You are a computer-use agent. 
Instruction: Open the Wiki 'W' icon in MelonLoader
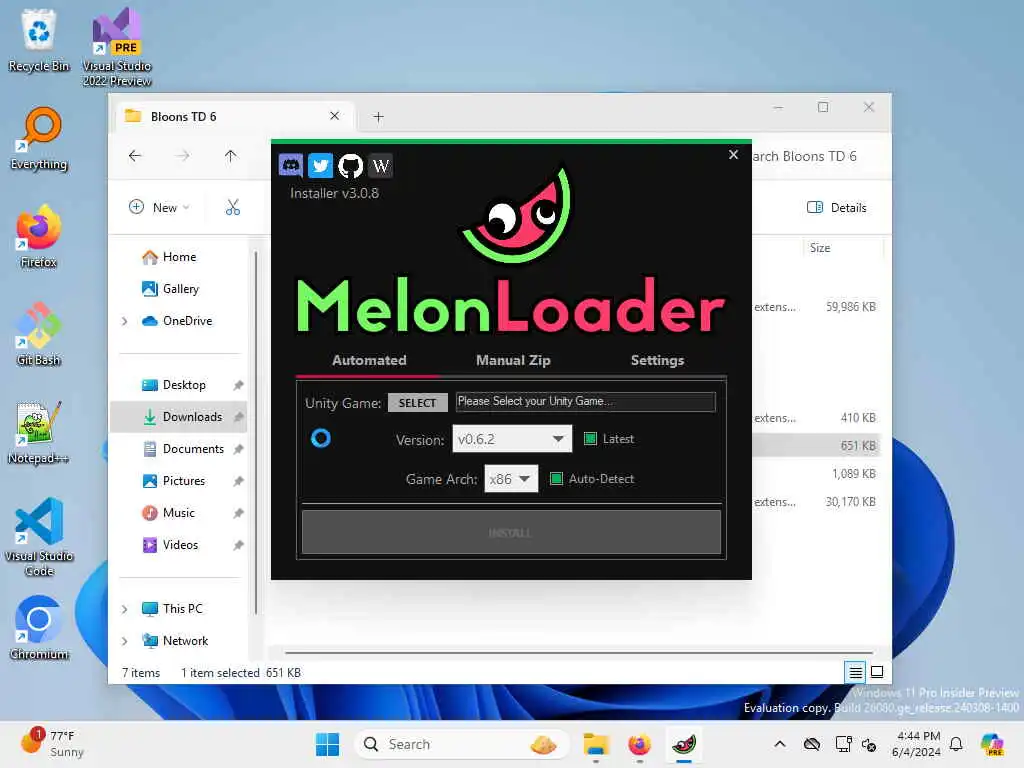[381, 166]
